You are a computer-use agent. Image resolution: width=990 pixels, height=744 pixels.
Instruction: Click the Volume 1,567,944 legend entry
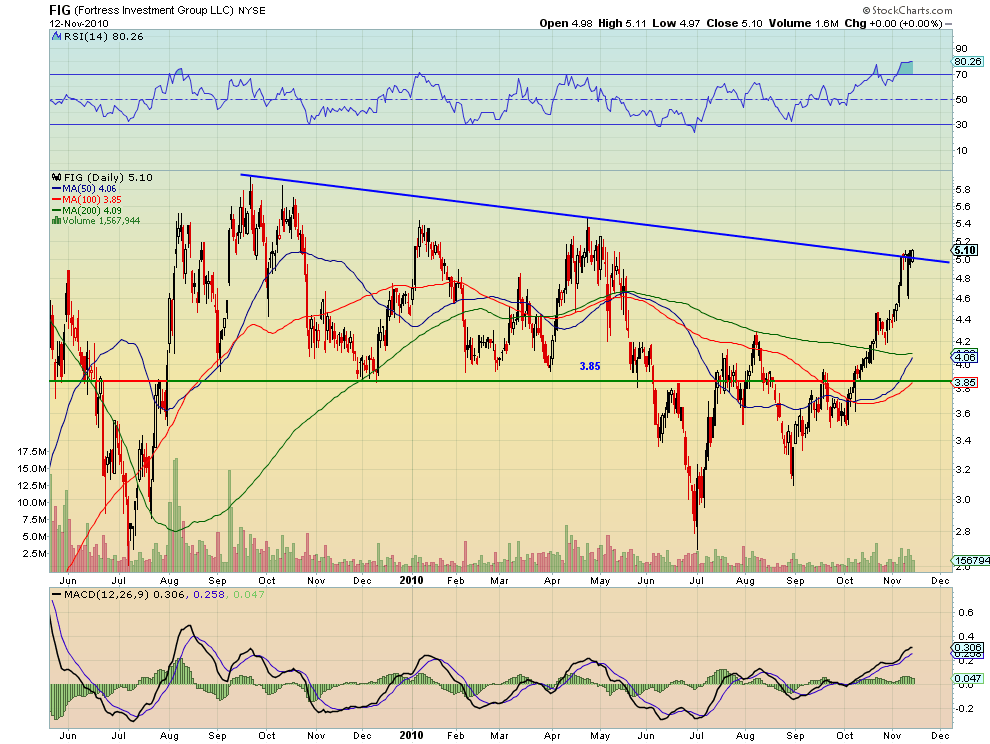(96, 220)
